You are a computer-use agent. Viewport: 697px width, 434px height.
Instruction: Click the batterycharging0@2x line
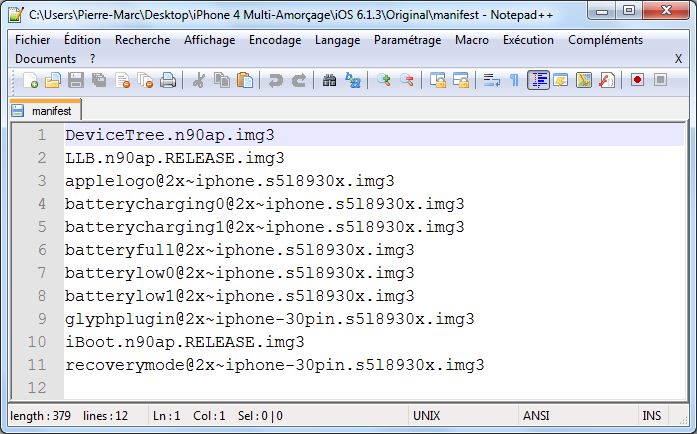[265, 204]
